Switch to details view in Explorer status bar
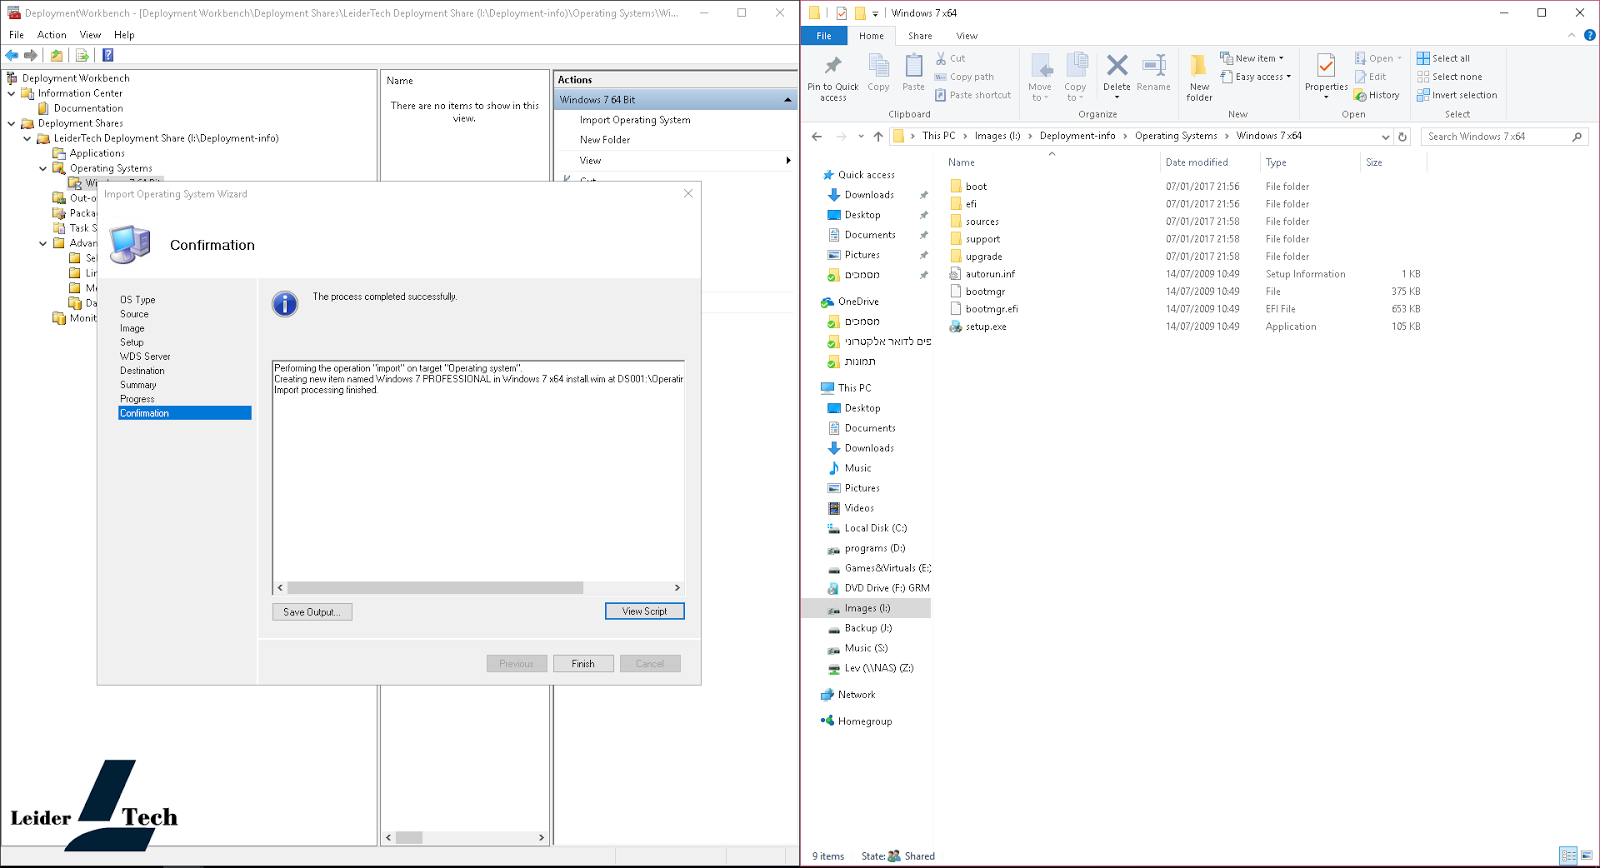The image size is (1600, 868). [x=1569, y=856]
